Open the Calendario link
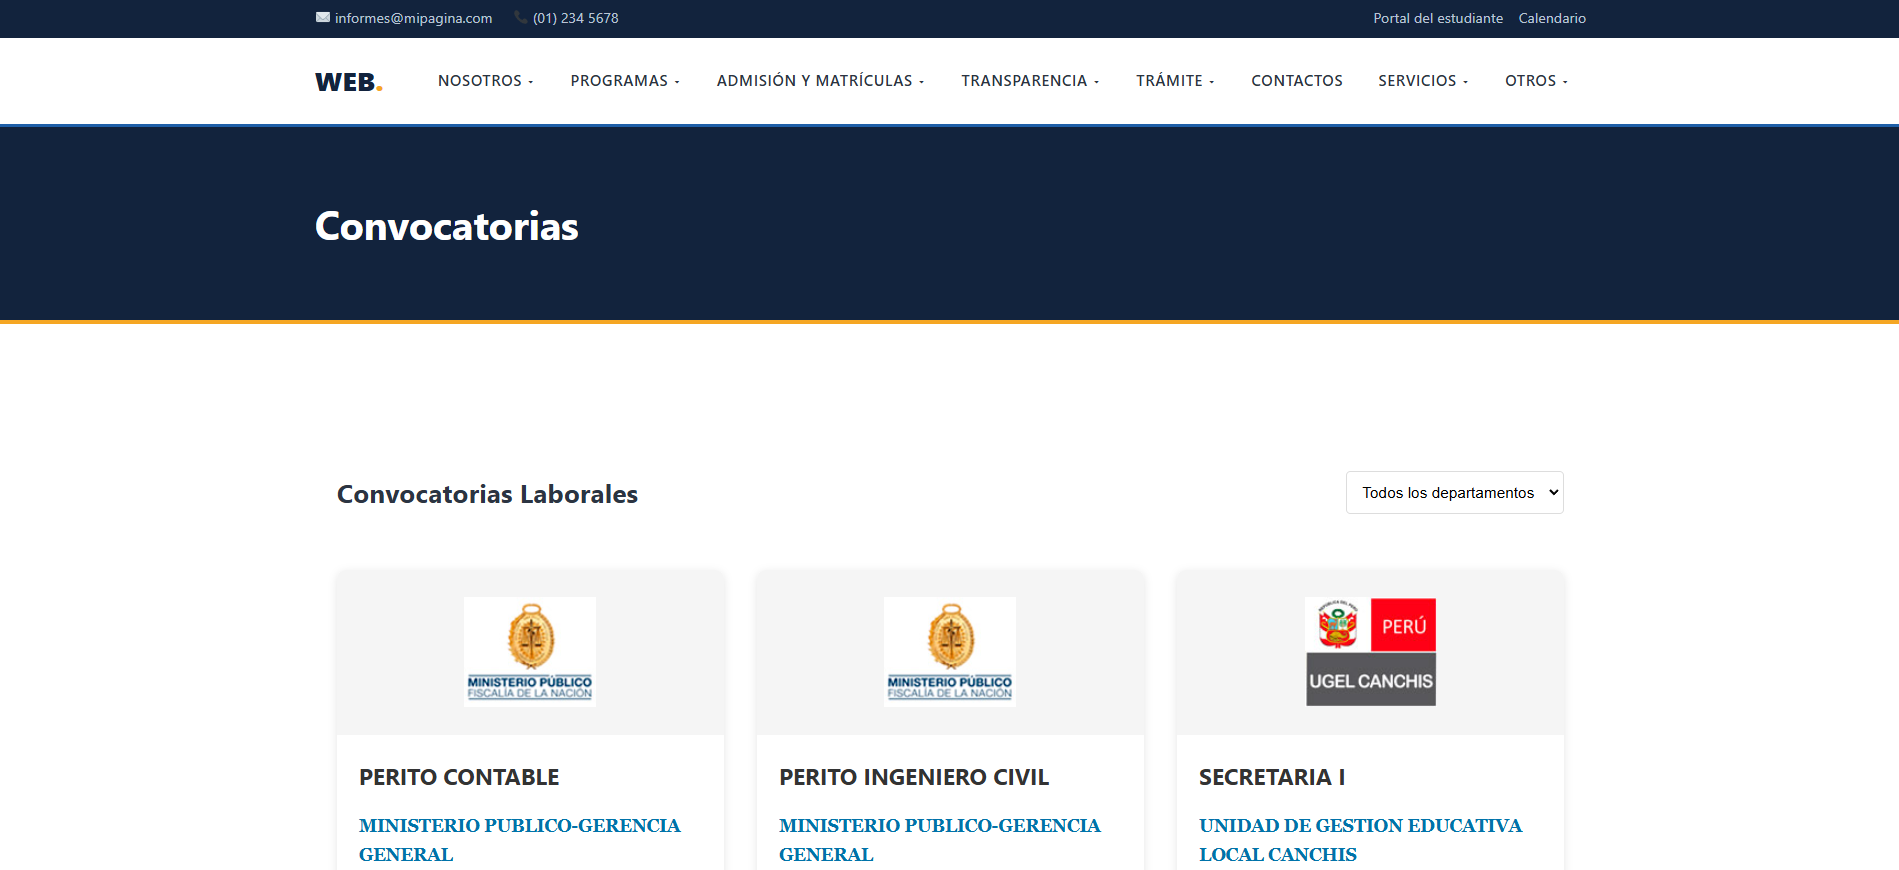The height and width of the screenshot is (870, 1899). (x=1552, y=18)
